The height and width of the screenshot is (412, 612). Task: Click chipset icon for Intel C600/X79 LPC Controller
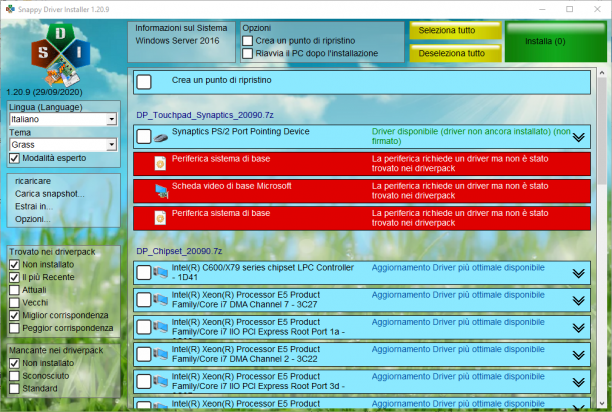point(160,272)
